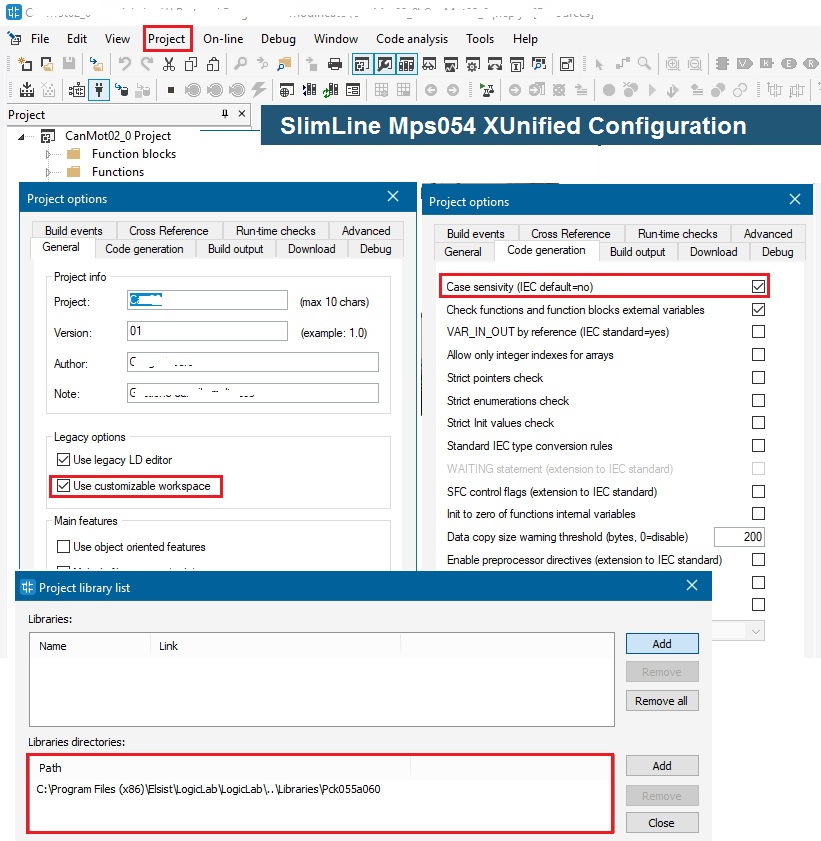Click Add button next to Libraries list
The height and width of the screenshot is (841, 821).
tap(662, 644)
